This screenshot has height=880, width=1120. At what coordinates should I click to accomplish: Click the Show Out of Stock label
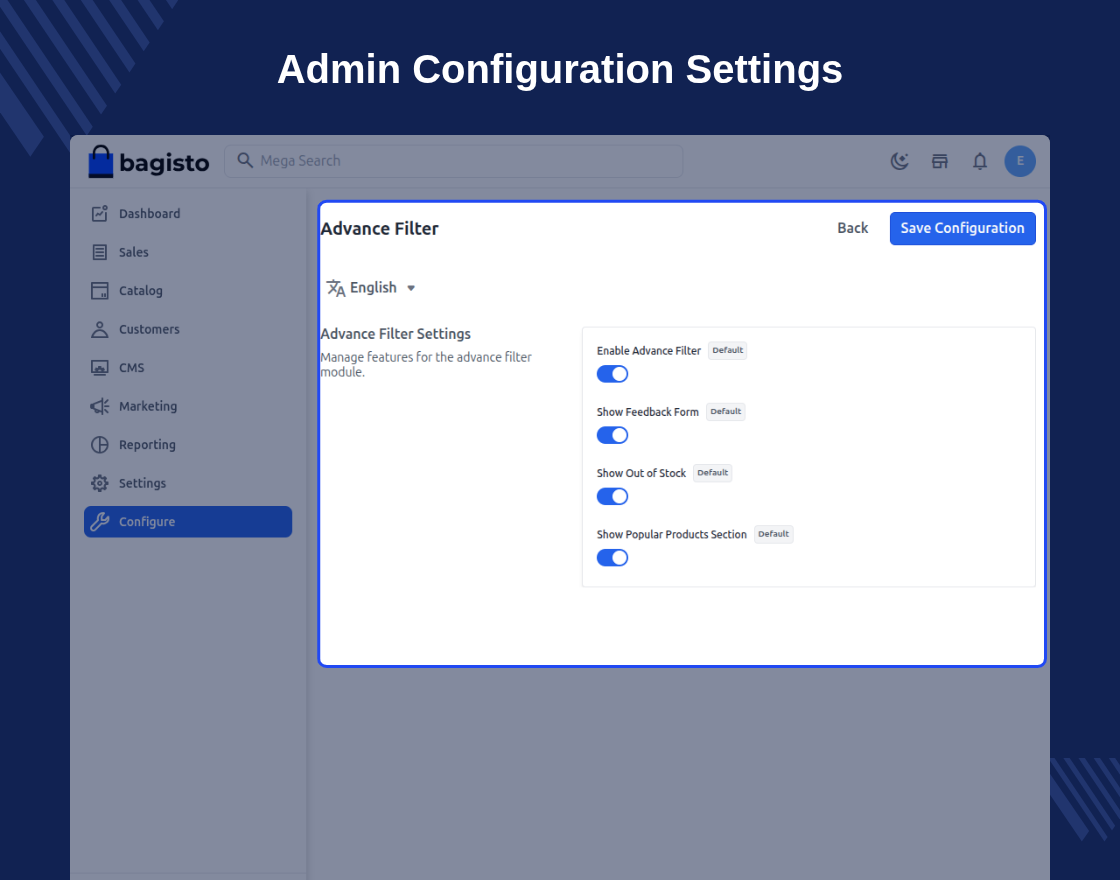tap(641, 474)
